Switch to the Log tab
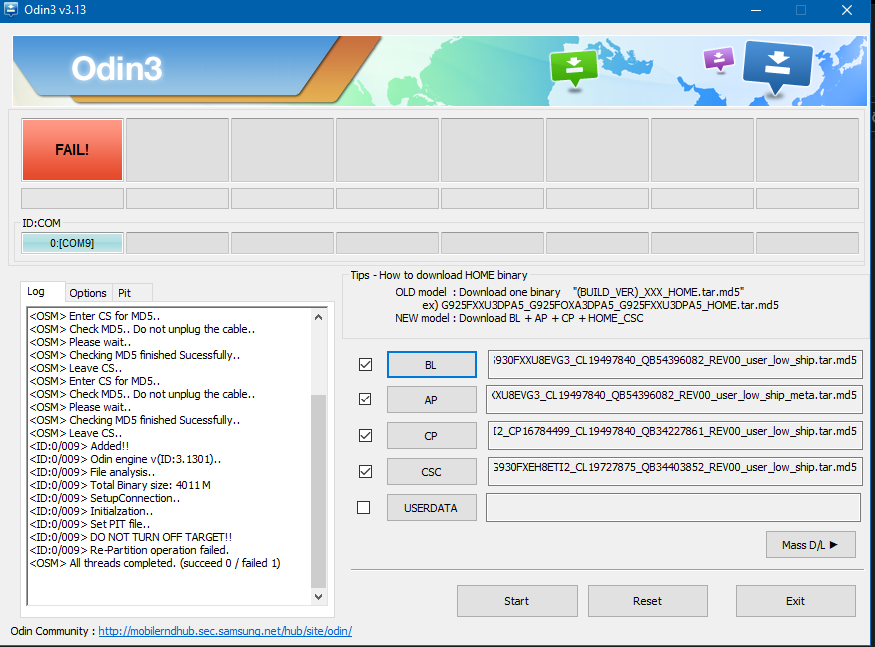The width and height of the screenshot is (875, 647). coord(36,291)
